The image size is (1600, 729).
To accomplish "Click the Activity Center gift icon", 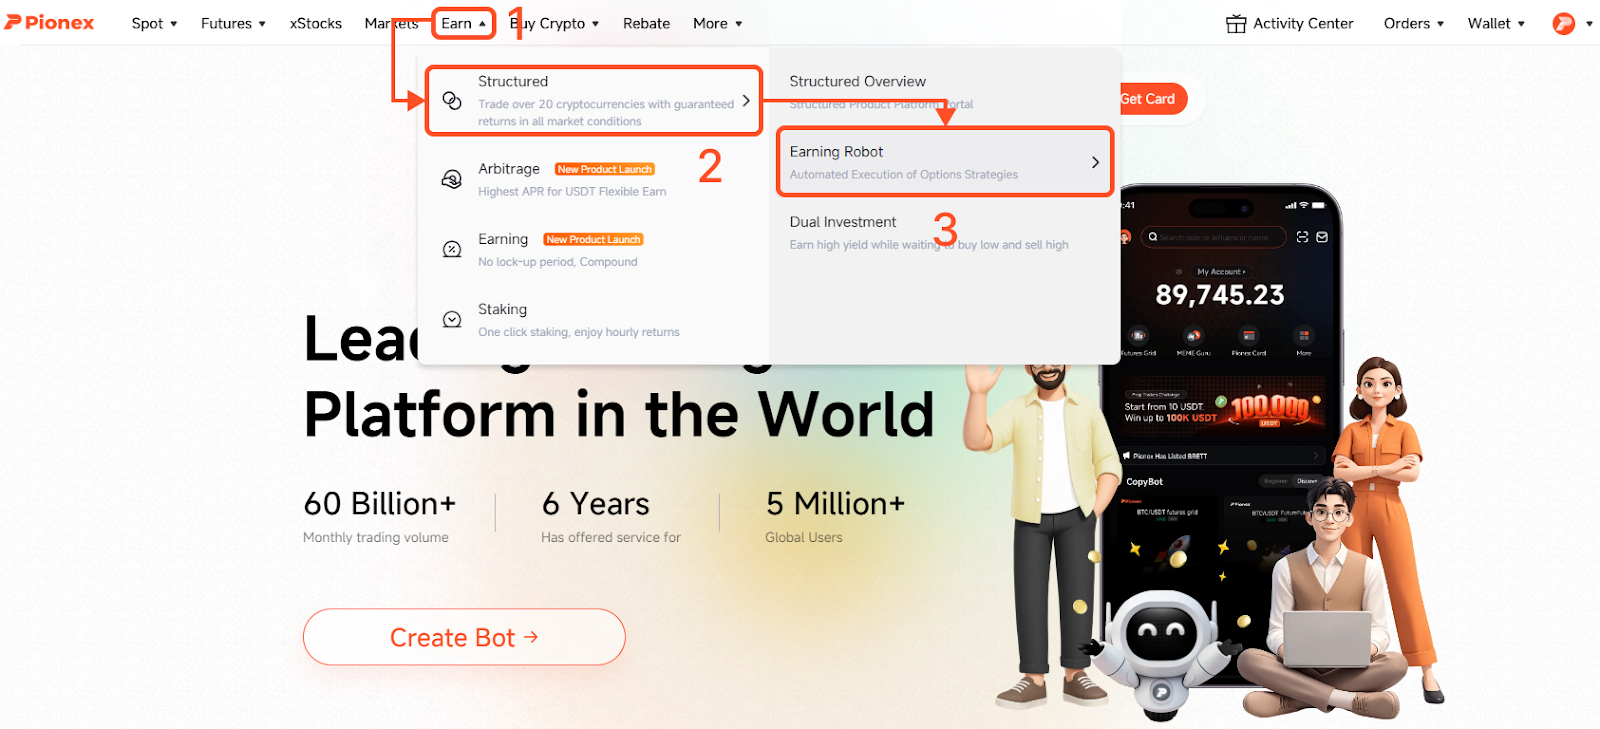I will point(1236,24).
